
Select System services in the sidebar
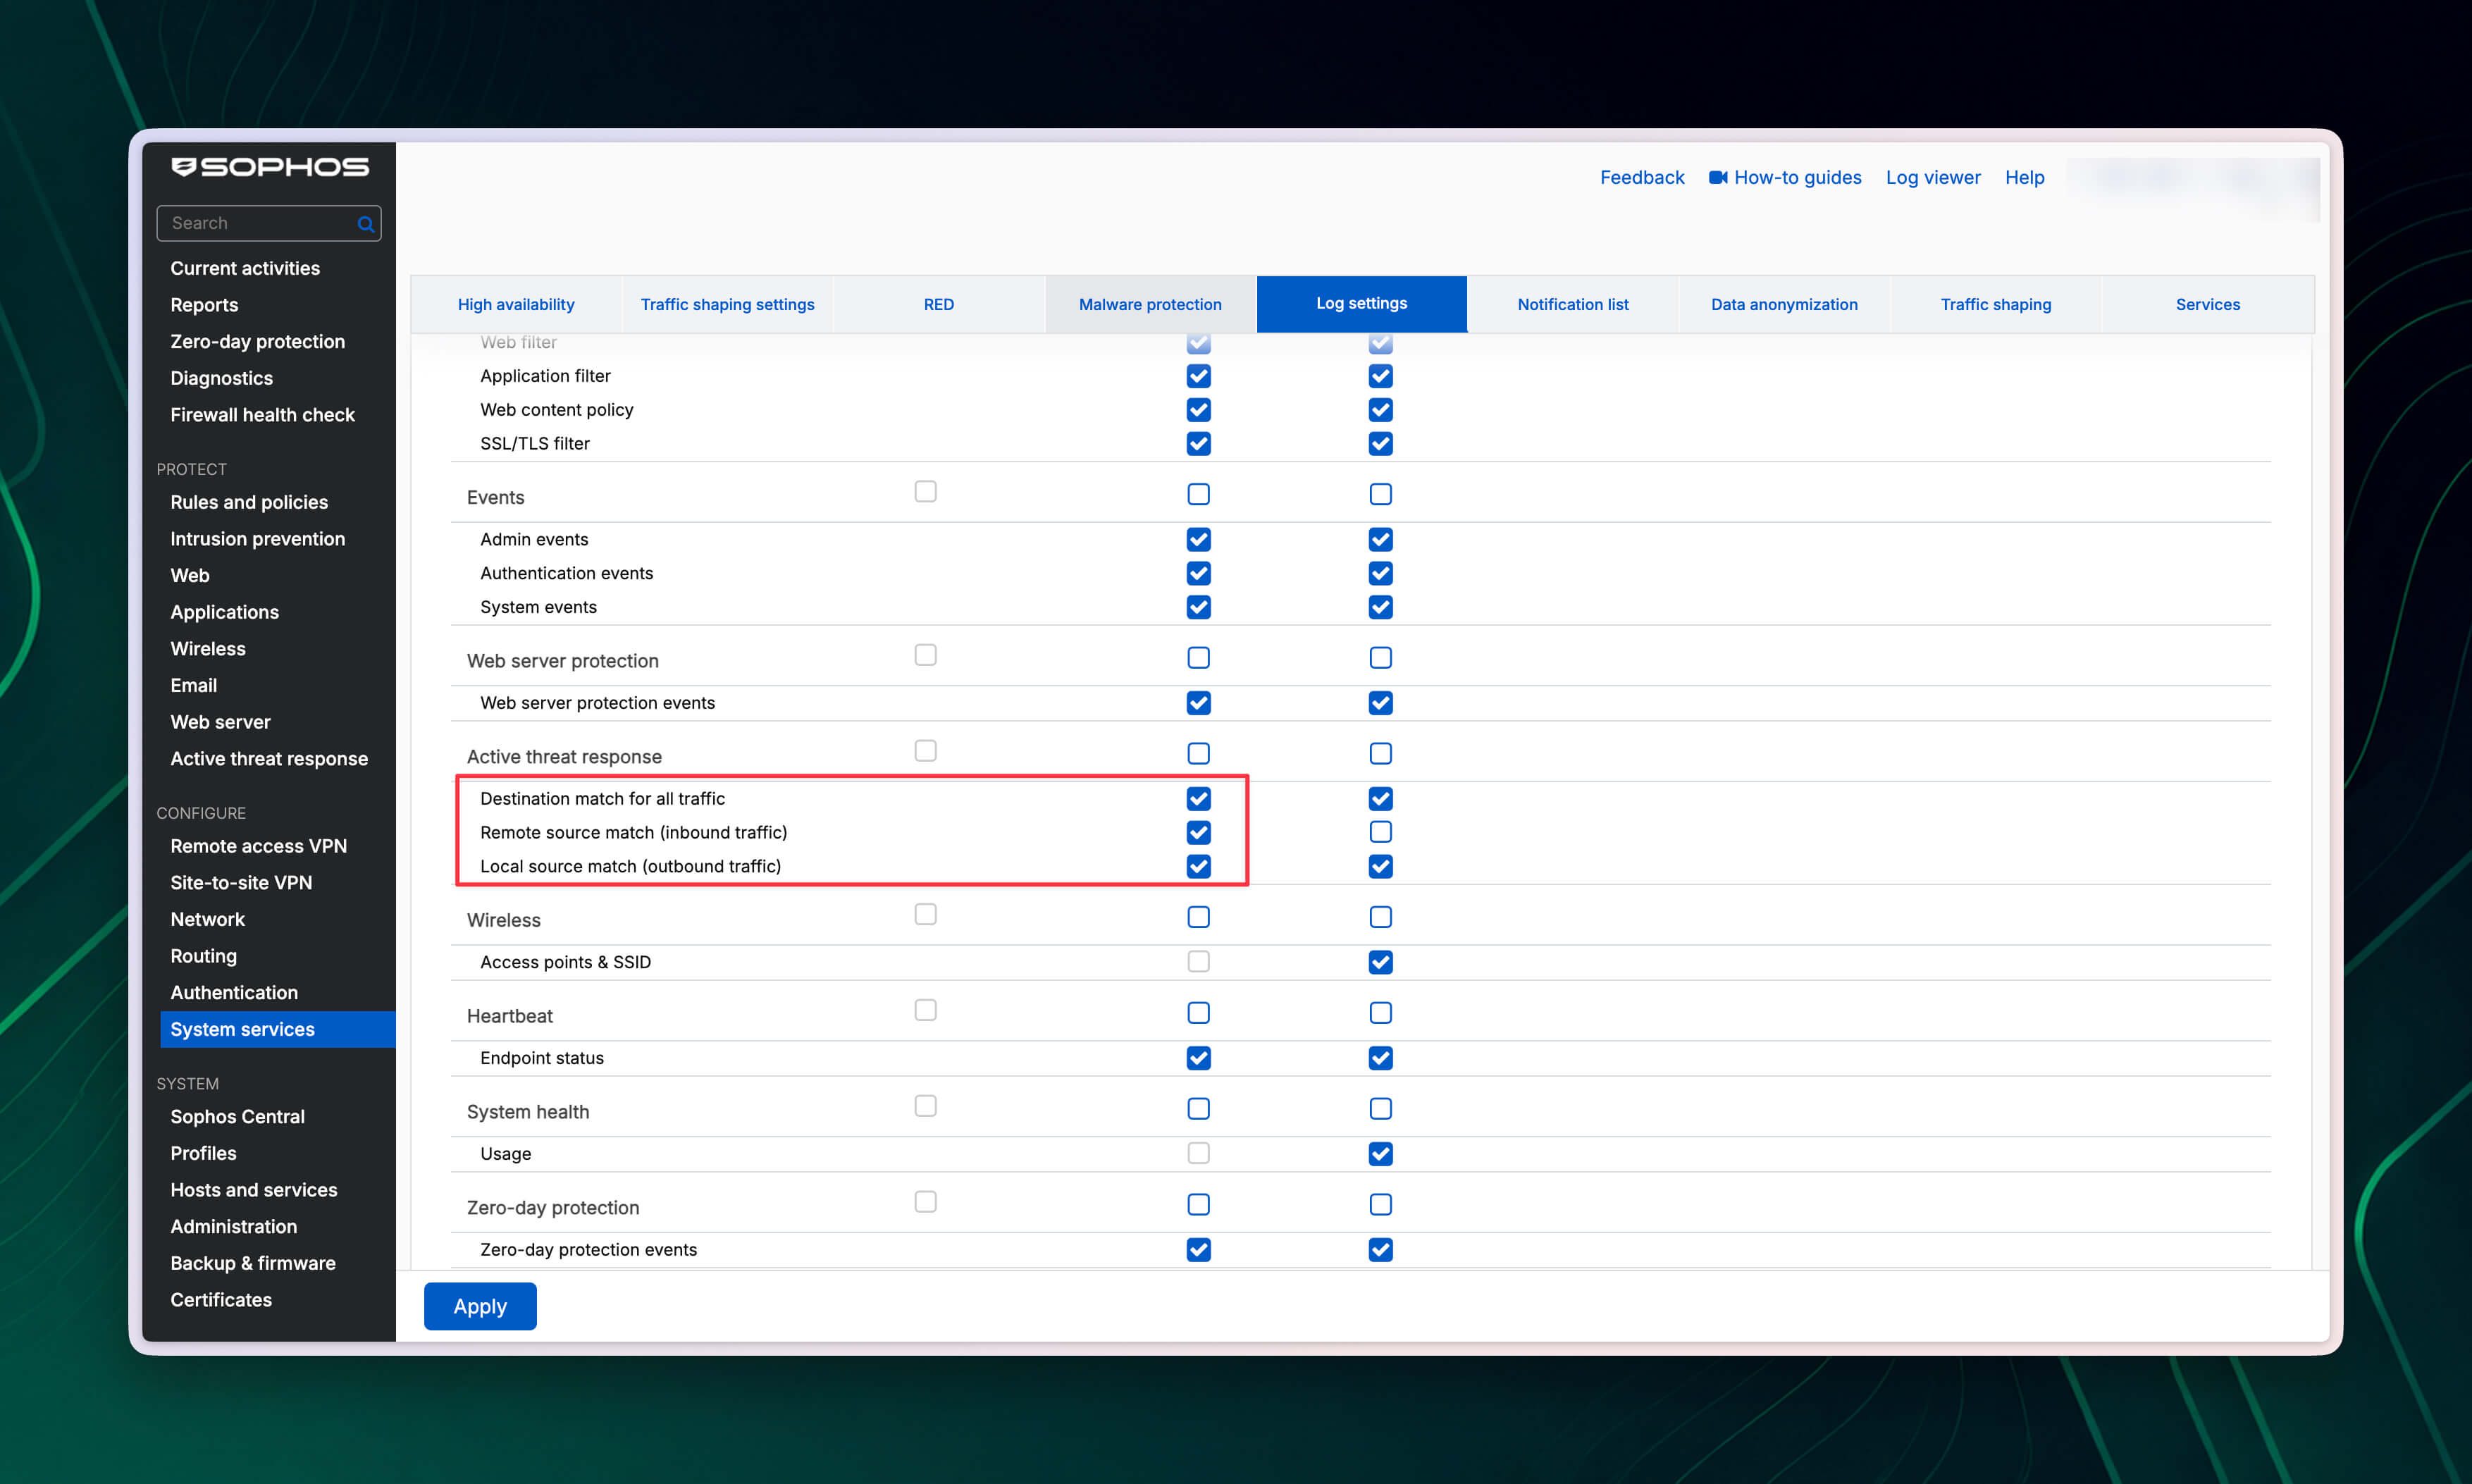coord(278,1029)
